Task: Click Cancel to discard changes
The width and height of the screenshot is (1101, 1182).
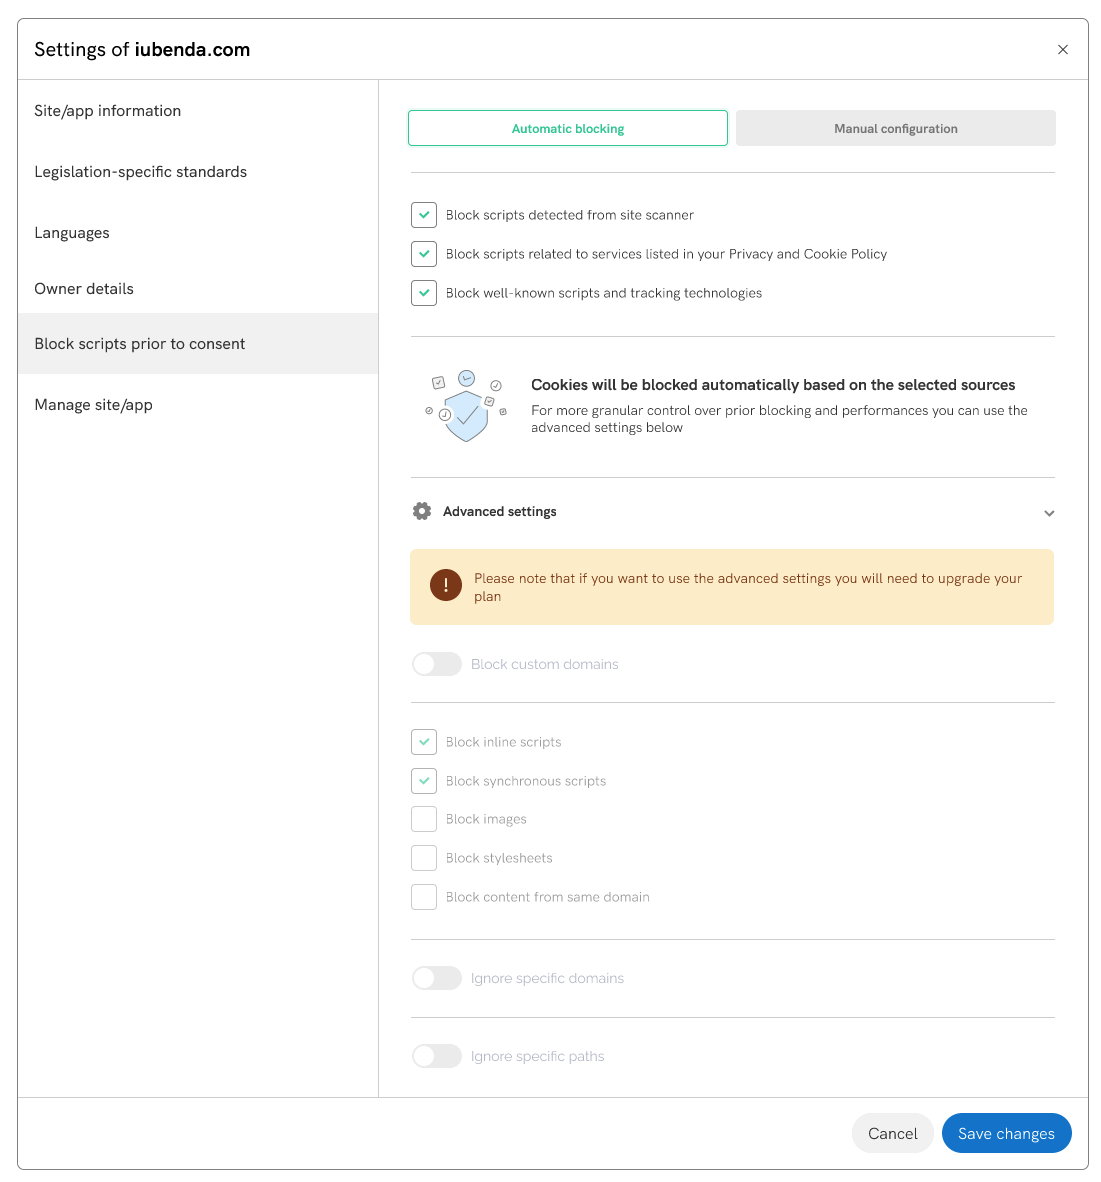Action: click(892, 1133)
